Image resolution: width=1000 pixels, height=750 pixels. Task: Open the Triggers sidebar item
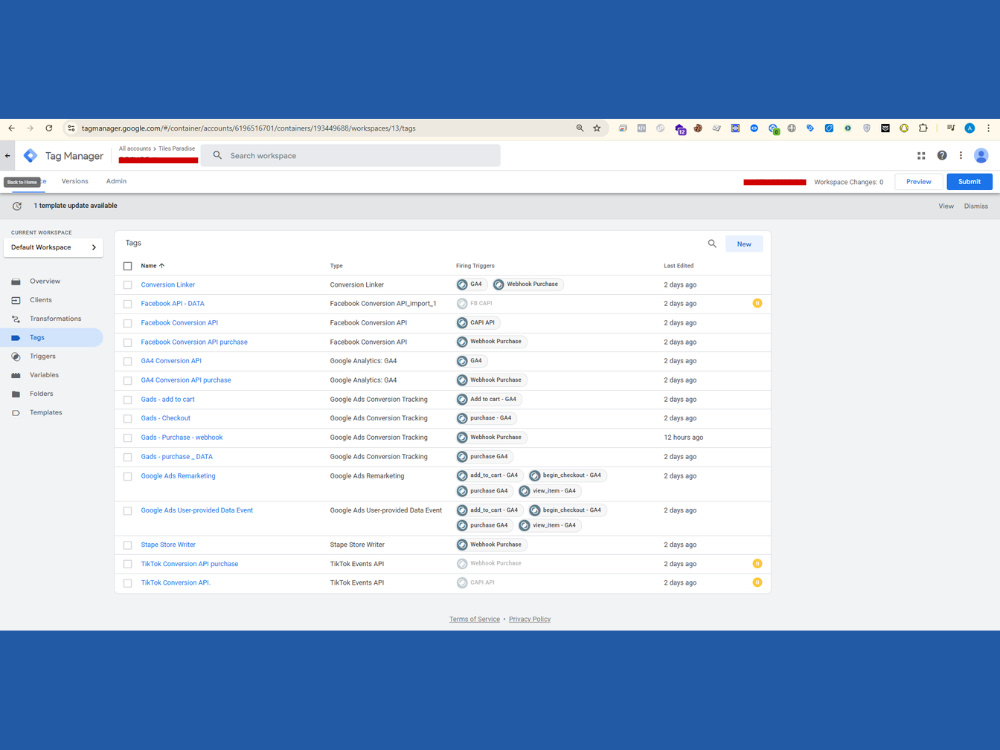pos(42,357)
